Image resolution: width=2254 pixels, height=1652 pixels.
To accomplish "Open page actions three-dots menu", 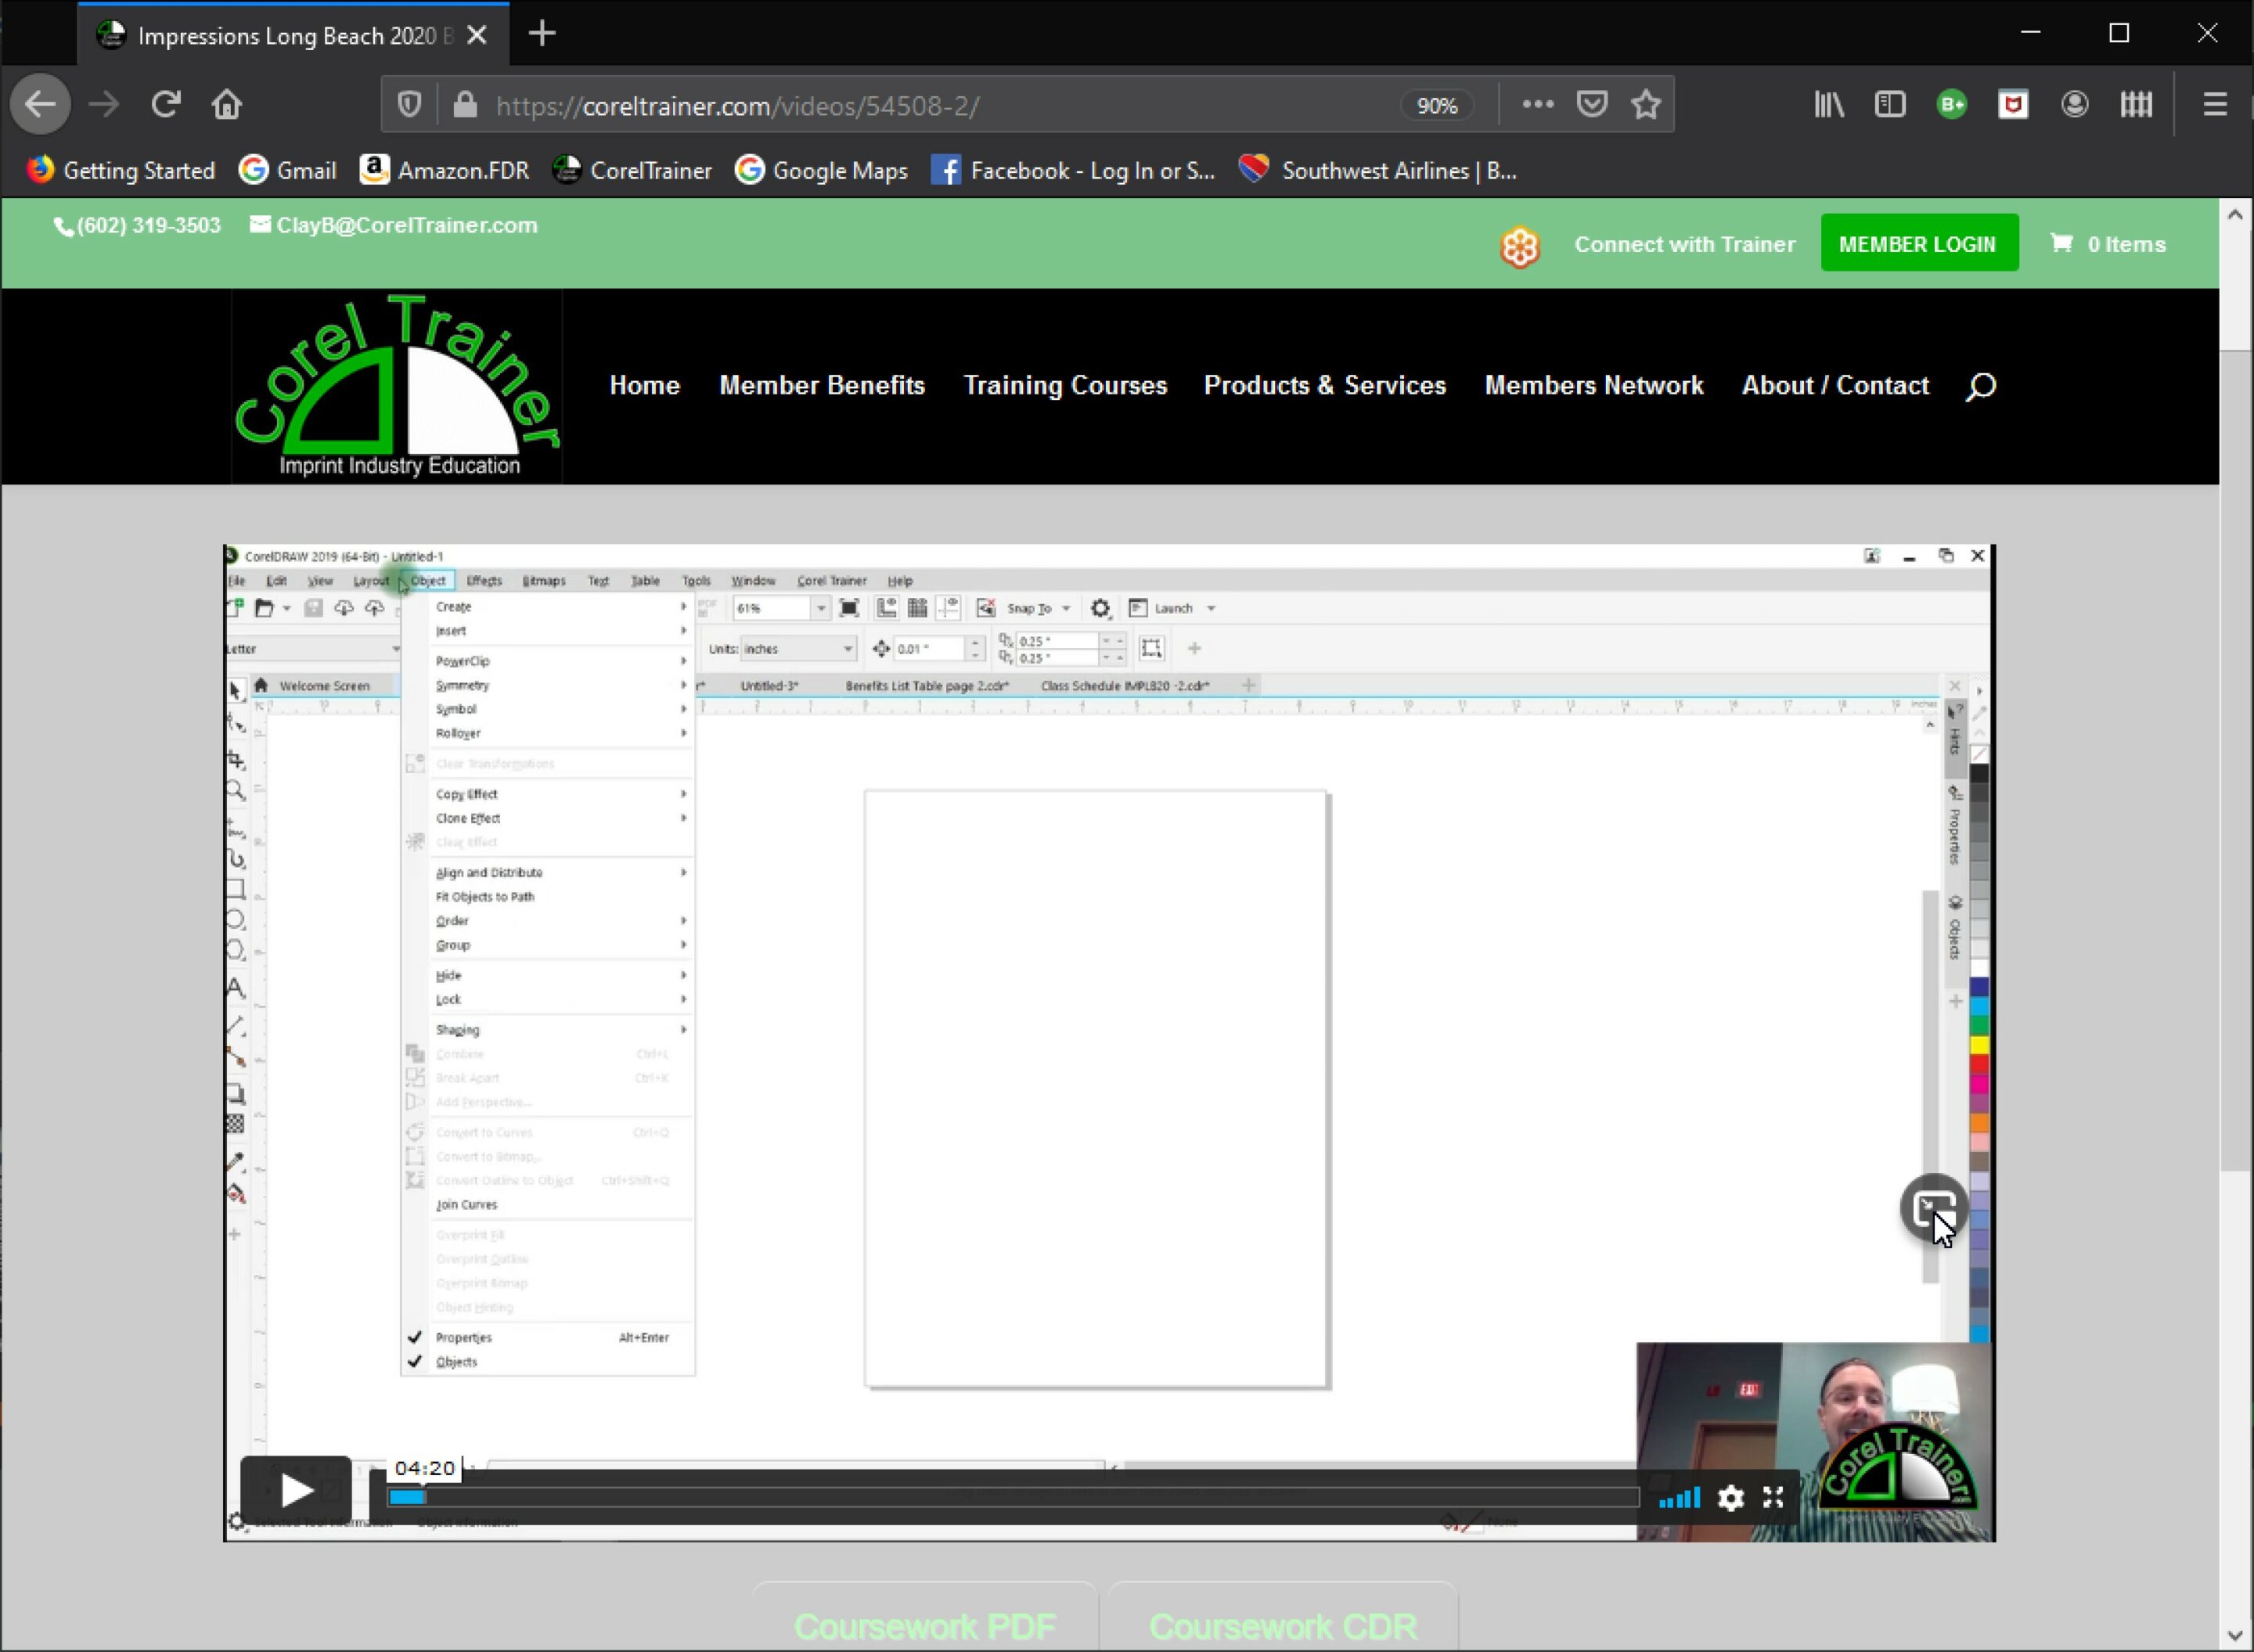I will pos(1538,104).
